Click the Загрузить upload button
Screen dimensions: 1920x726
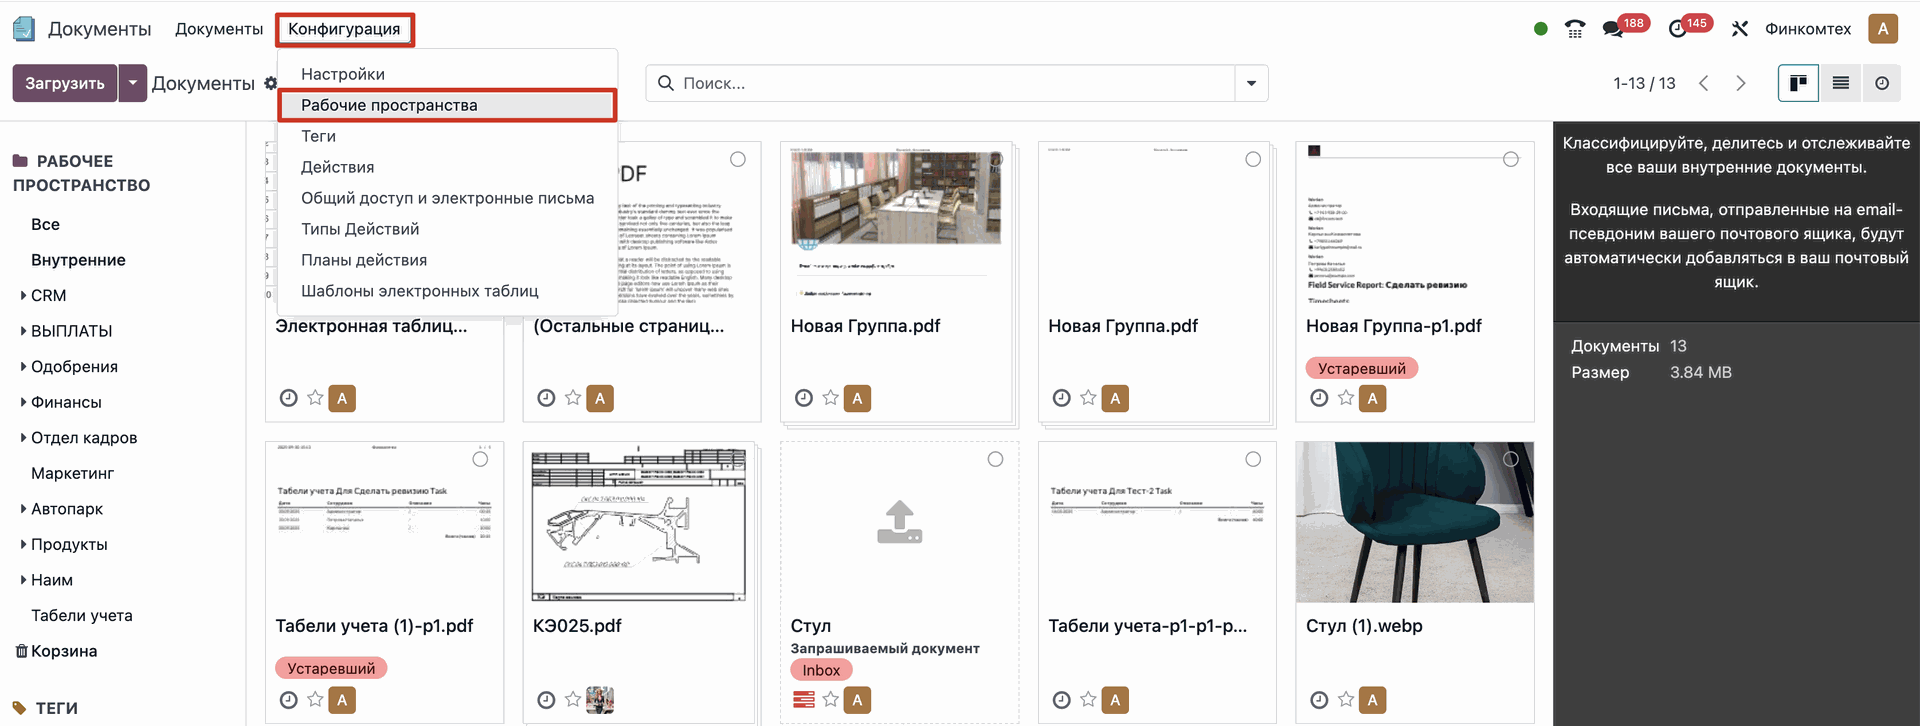point(64,83)
